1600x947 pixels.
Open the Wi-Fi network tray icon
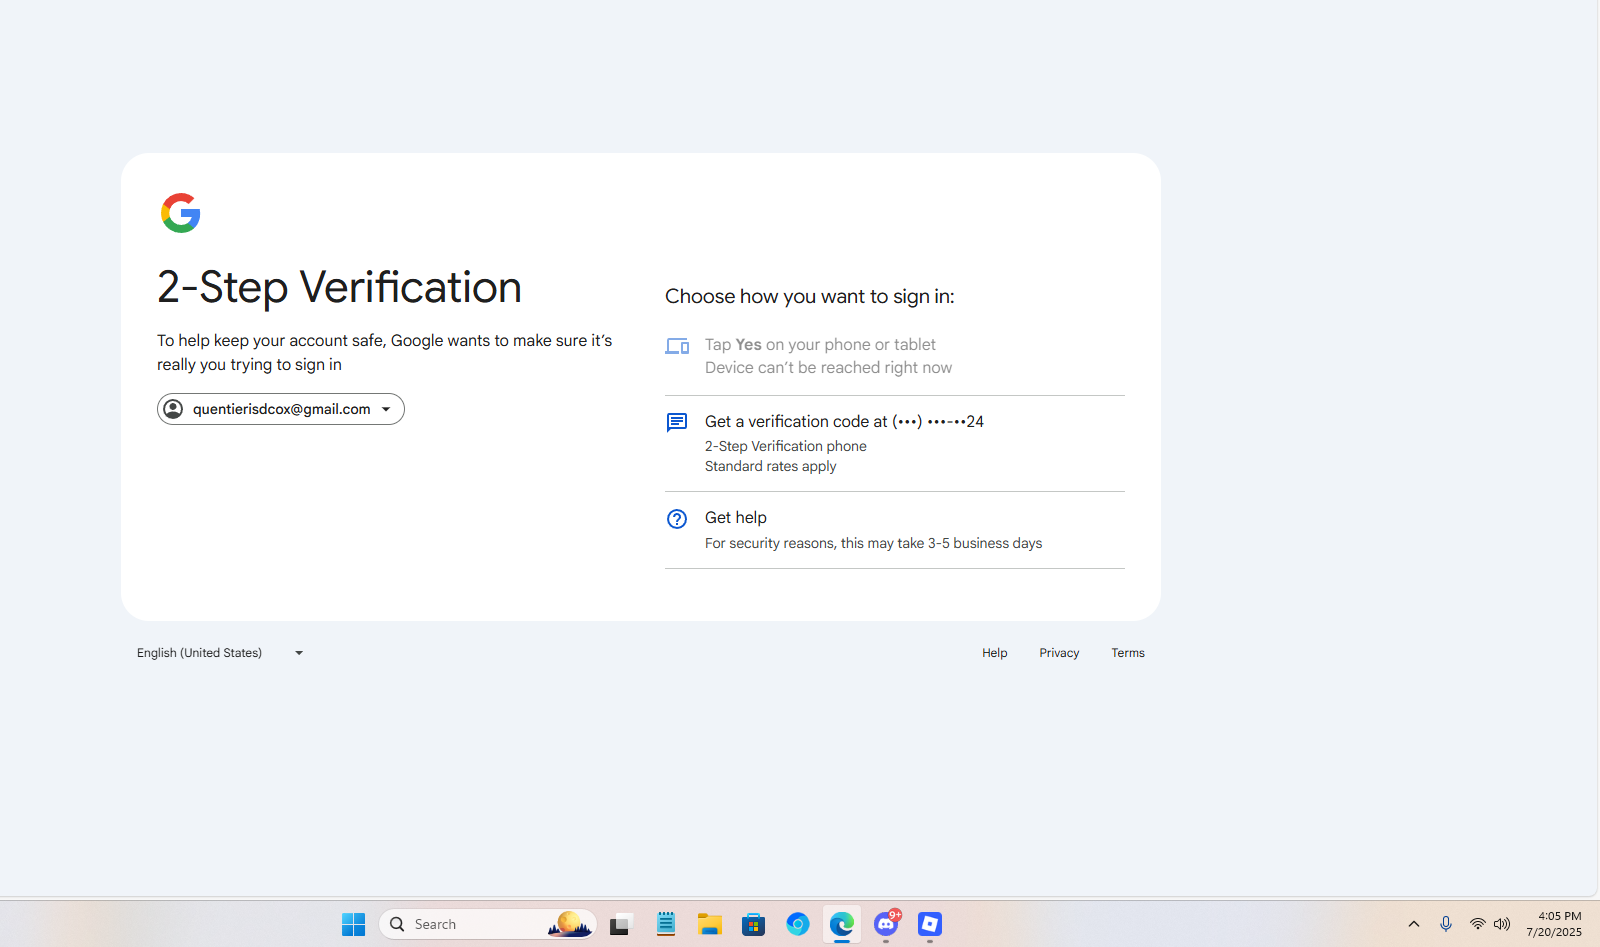1477,924
